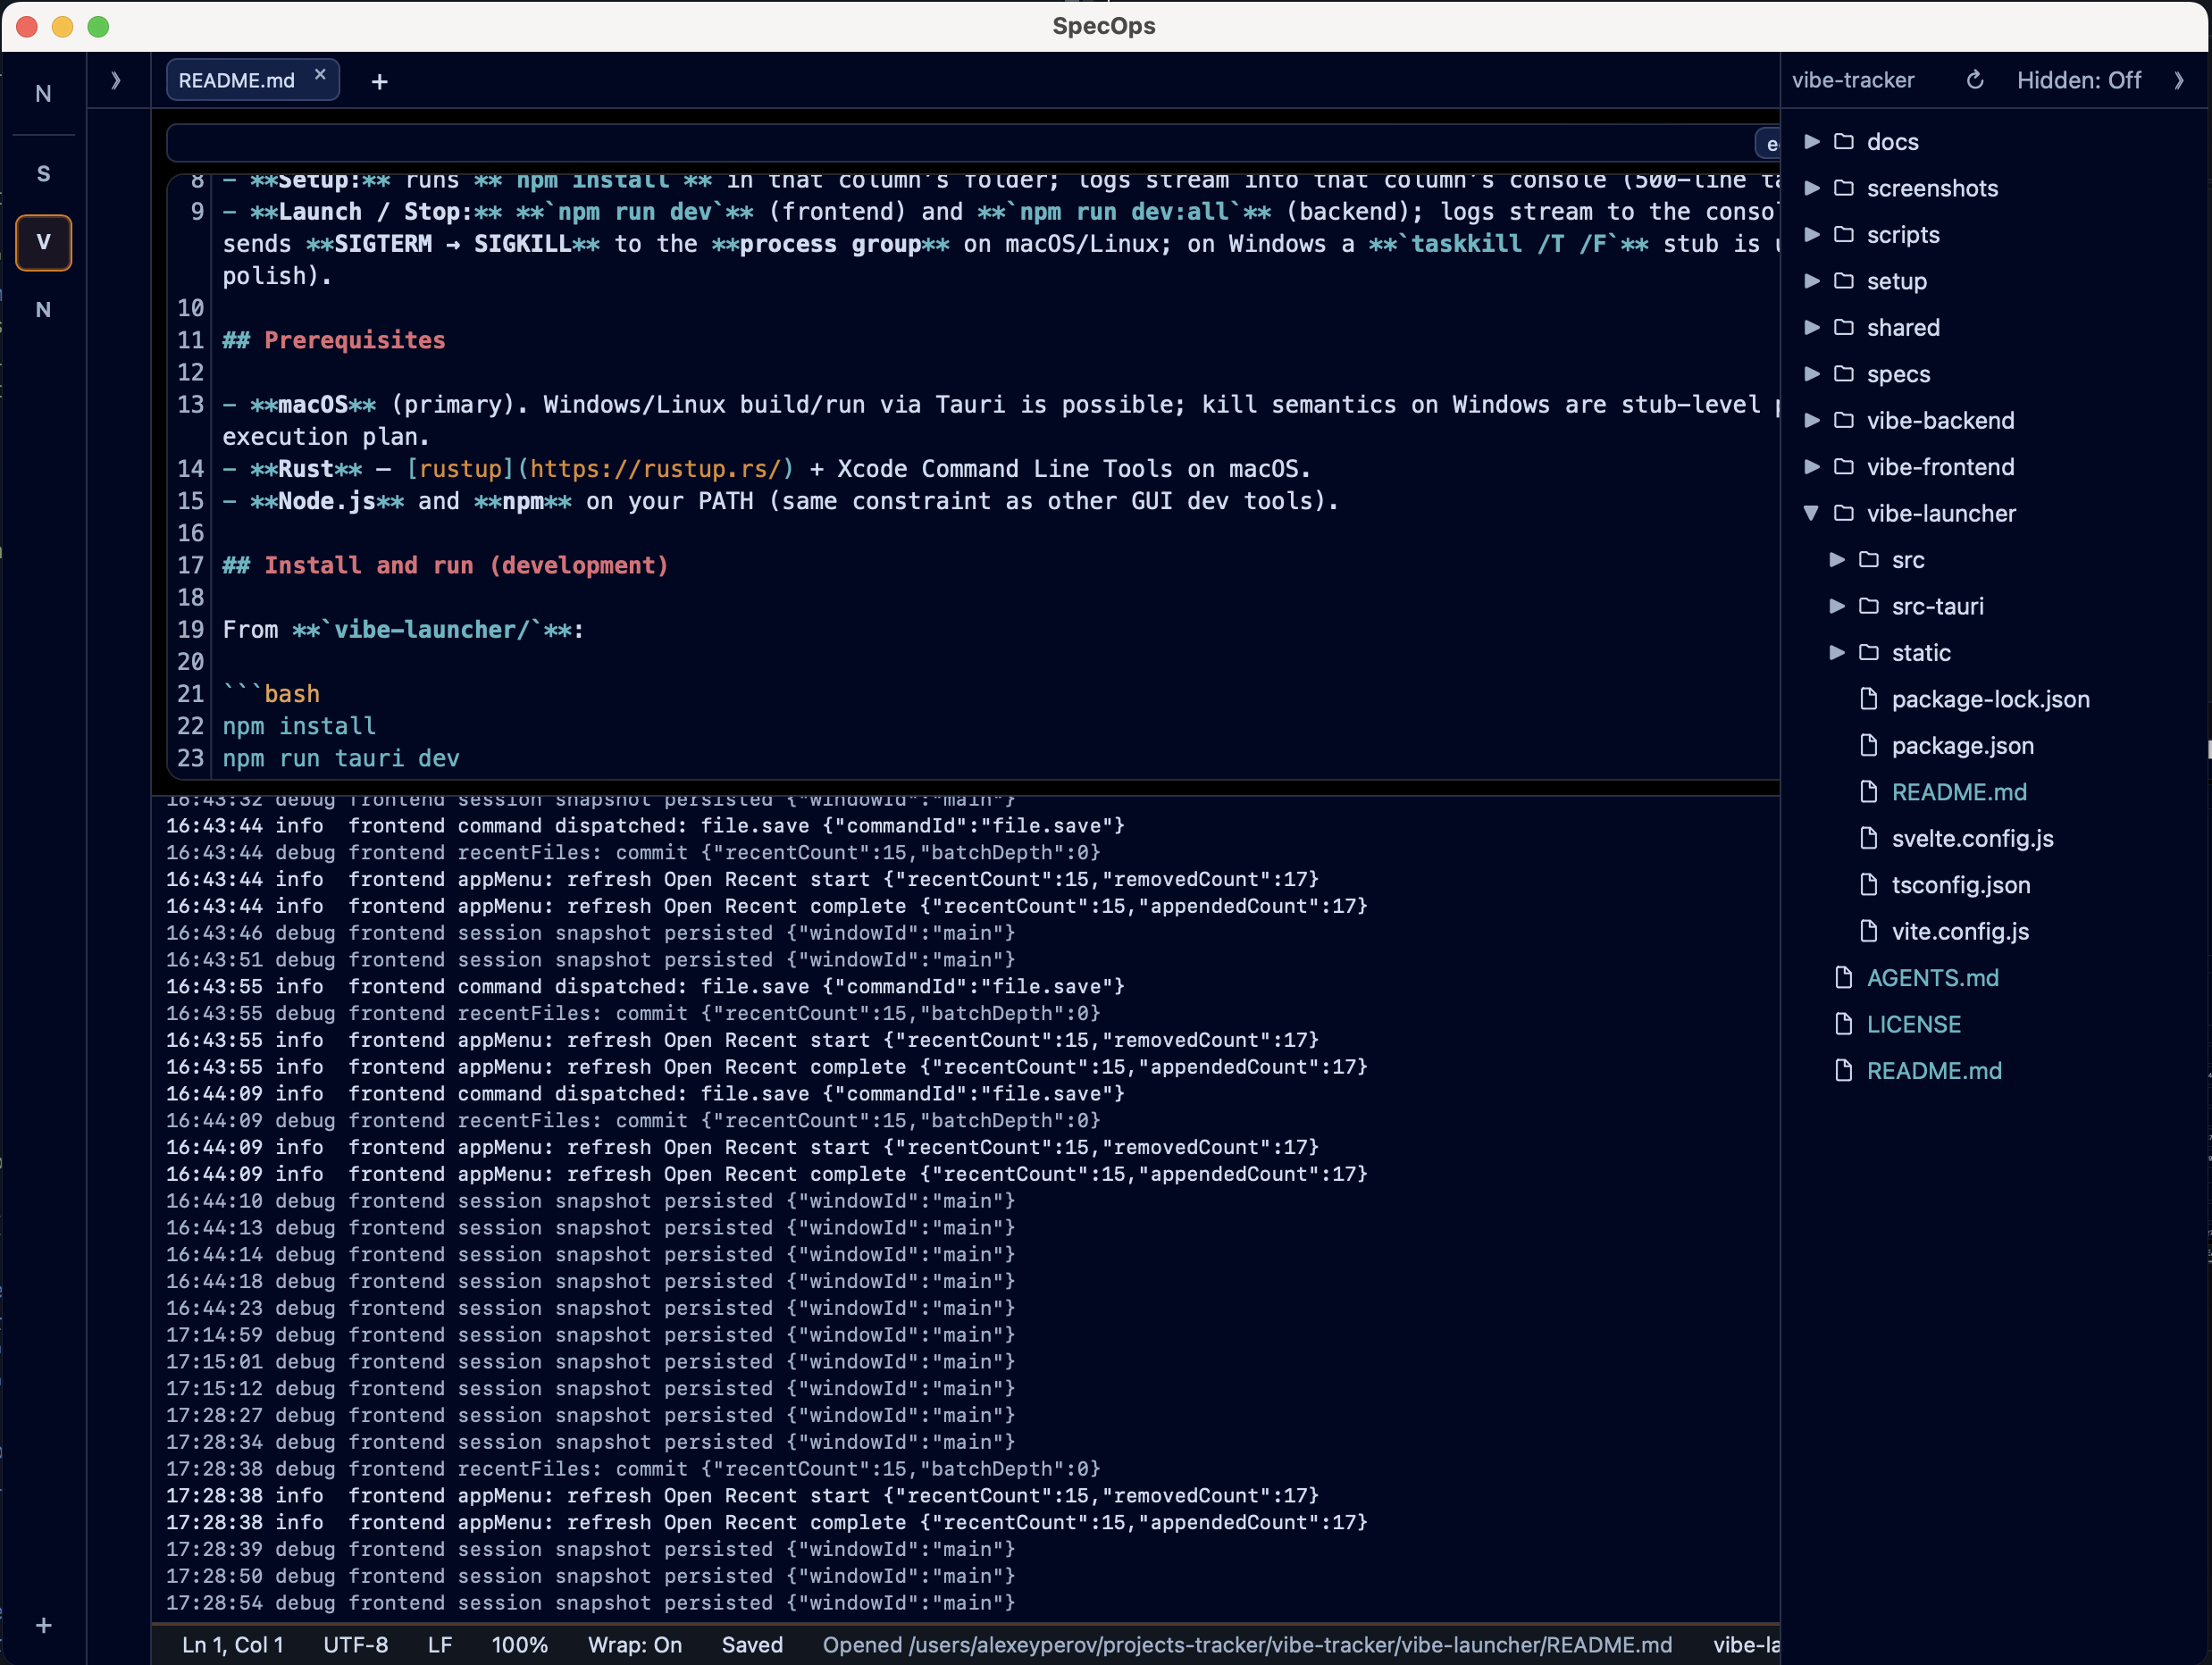Open AGENTS.md in file tree
The height and width of the screenshot is (1665, 2212).
1932,978
